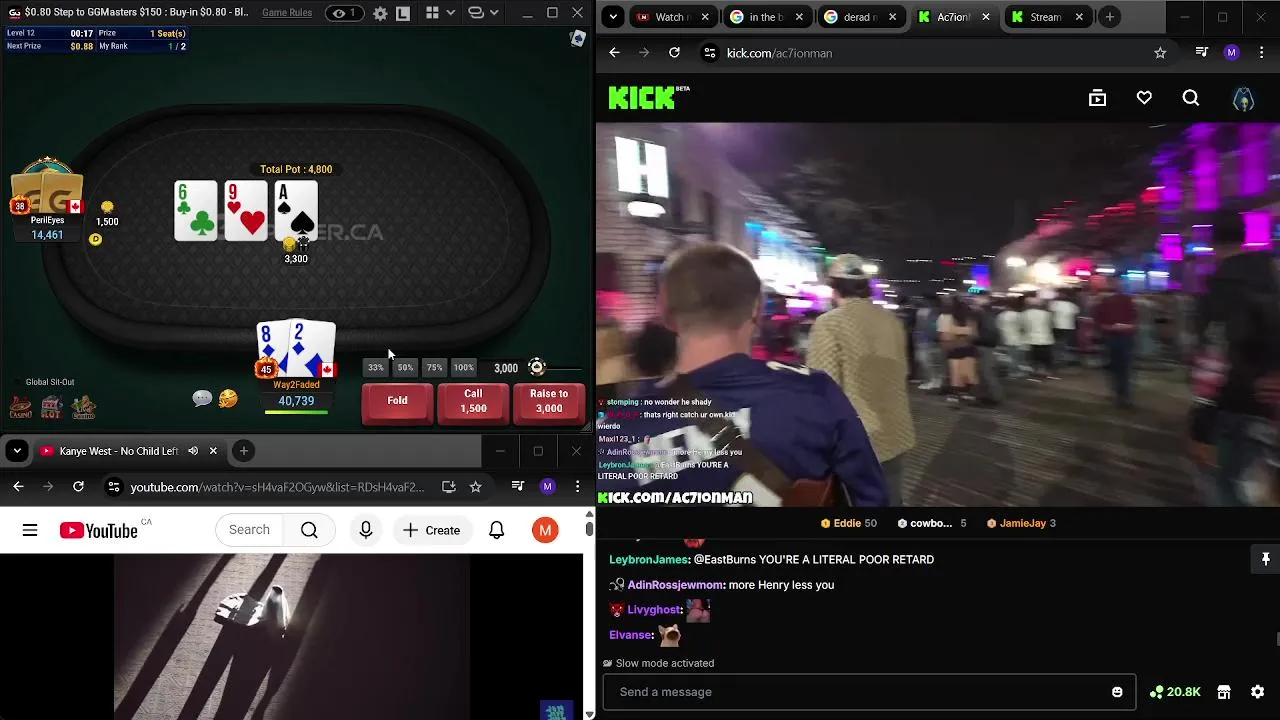Open Kick chat shop icon
Image resolution: width=1280 pixels, height=720 pixels.
click(x=1223, y=692)
